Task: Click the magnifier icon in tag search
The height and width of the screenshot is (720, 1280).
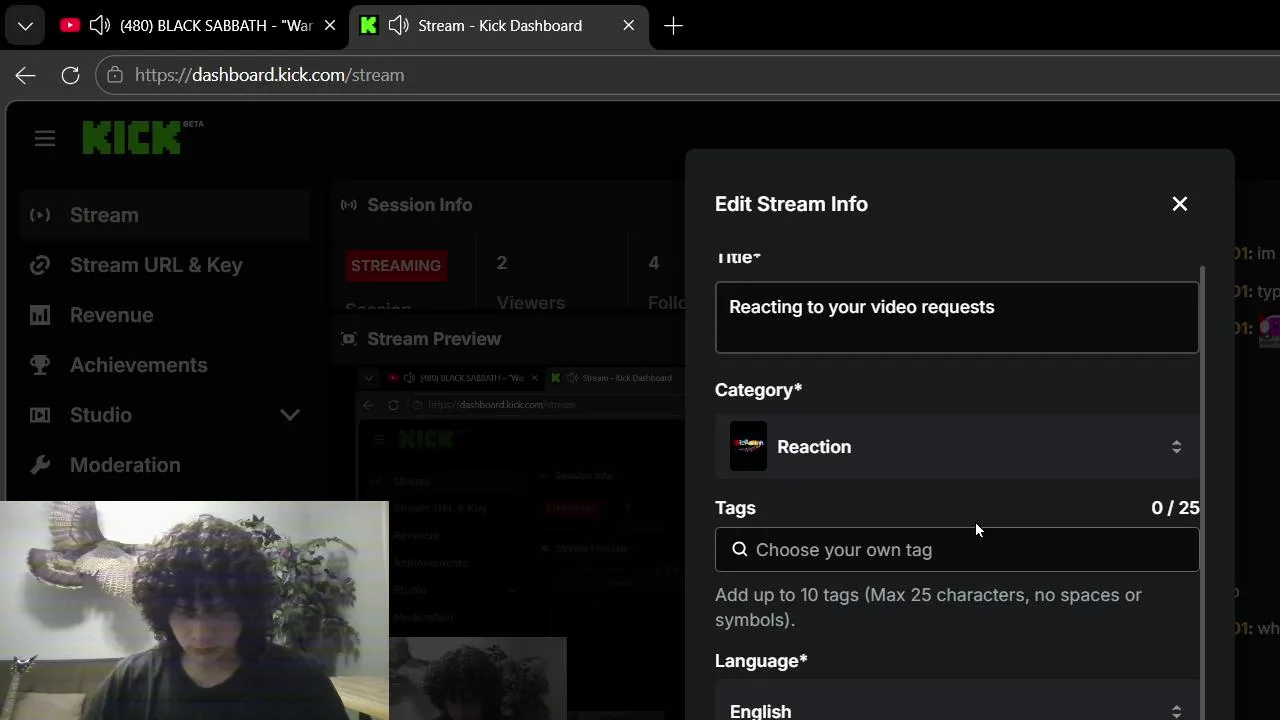Action: pos(740,549)
